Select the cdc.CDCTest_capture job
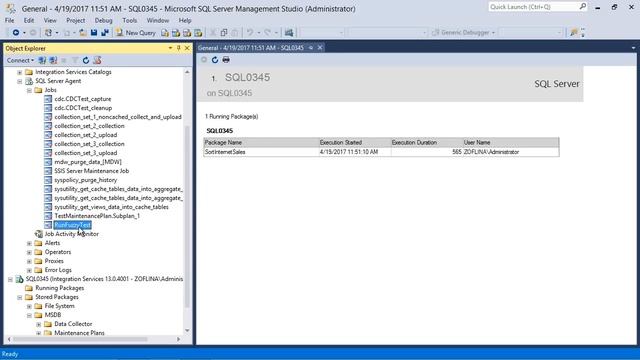Viewport: 640px width, 360px height. coord(83,99)
